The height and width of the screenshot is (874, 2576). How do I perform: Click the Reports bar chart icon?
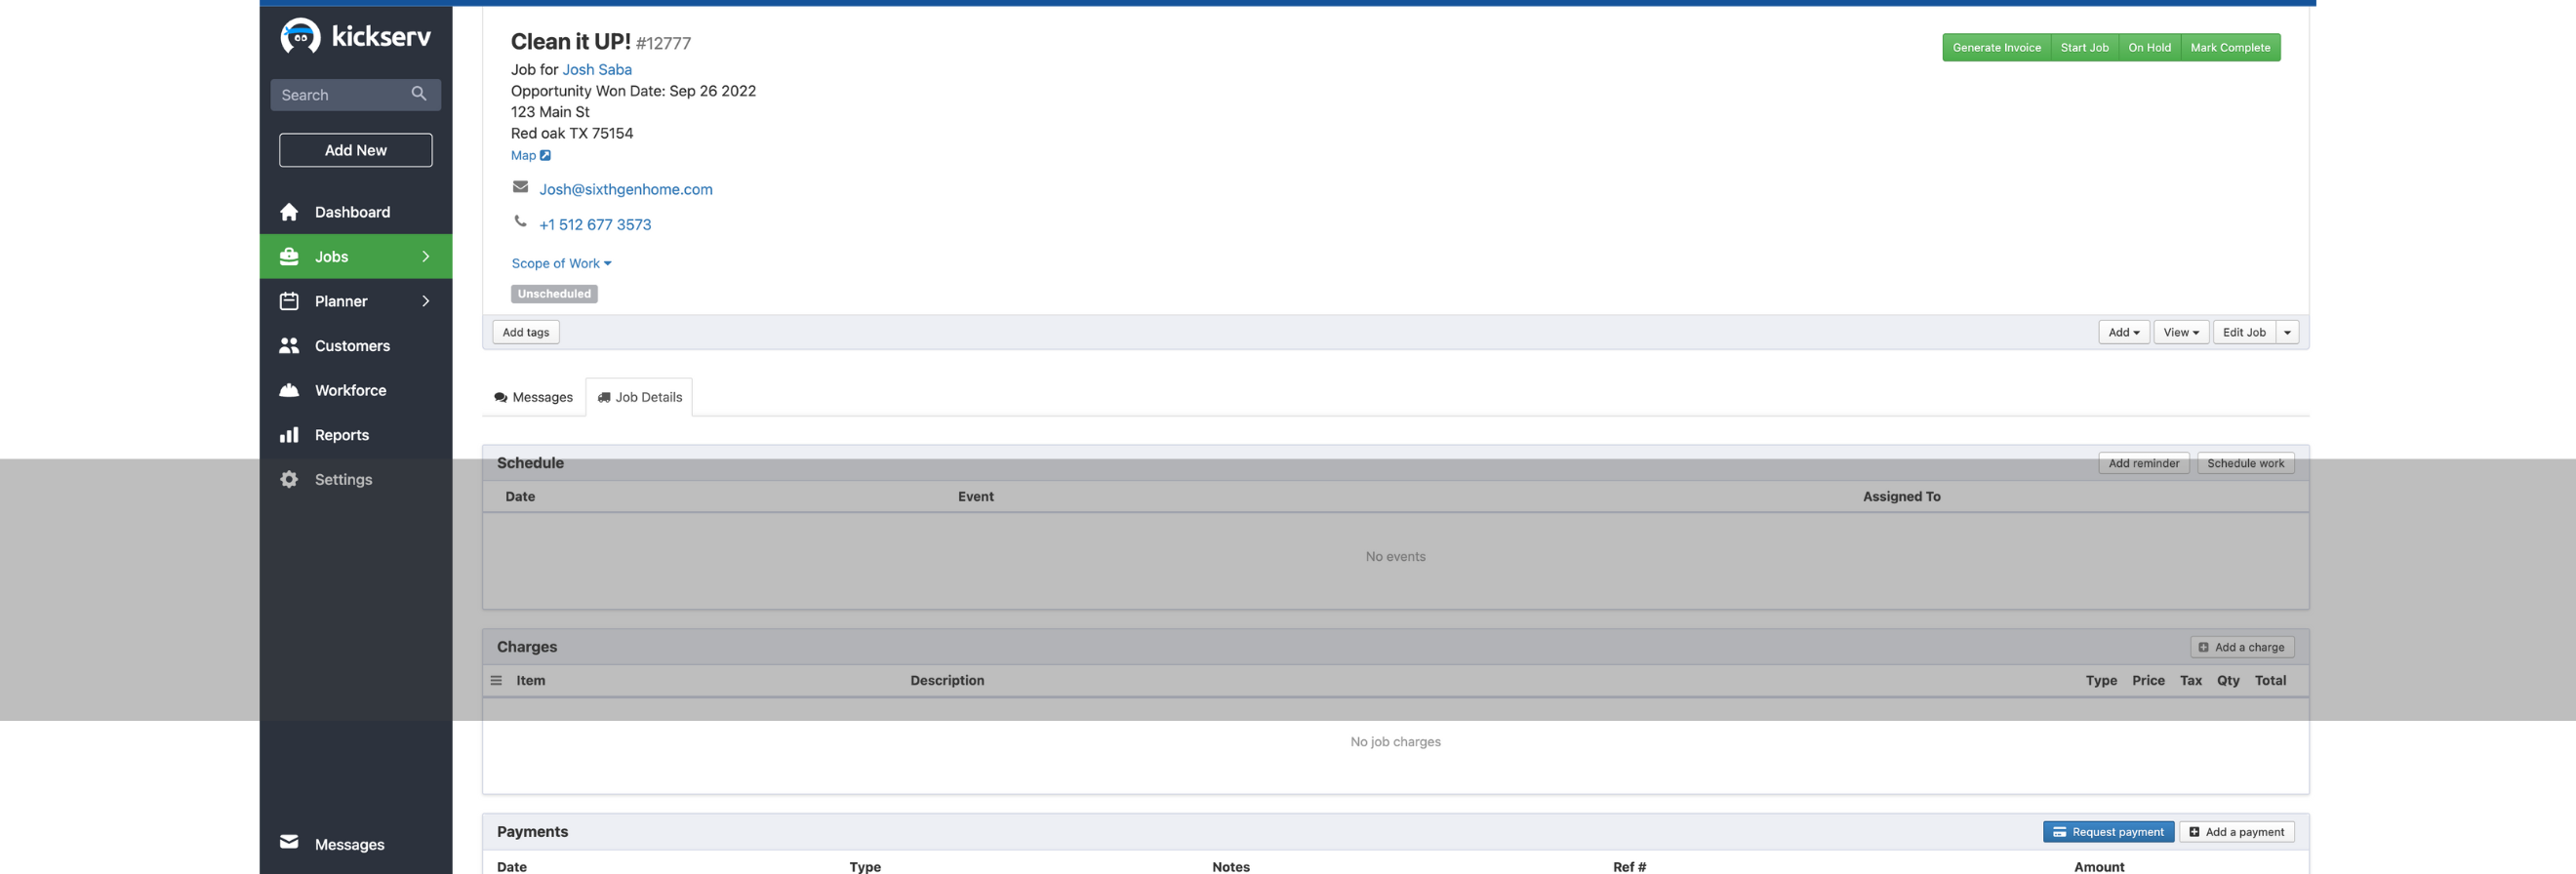[289, 435]
